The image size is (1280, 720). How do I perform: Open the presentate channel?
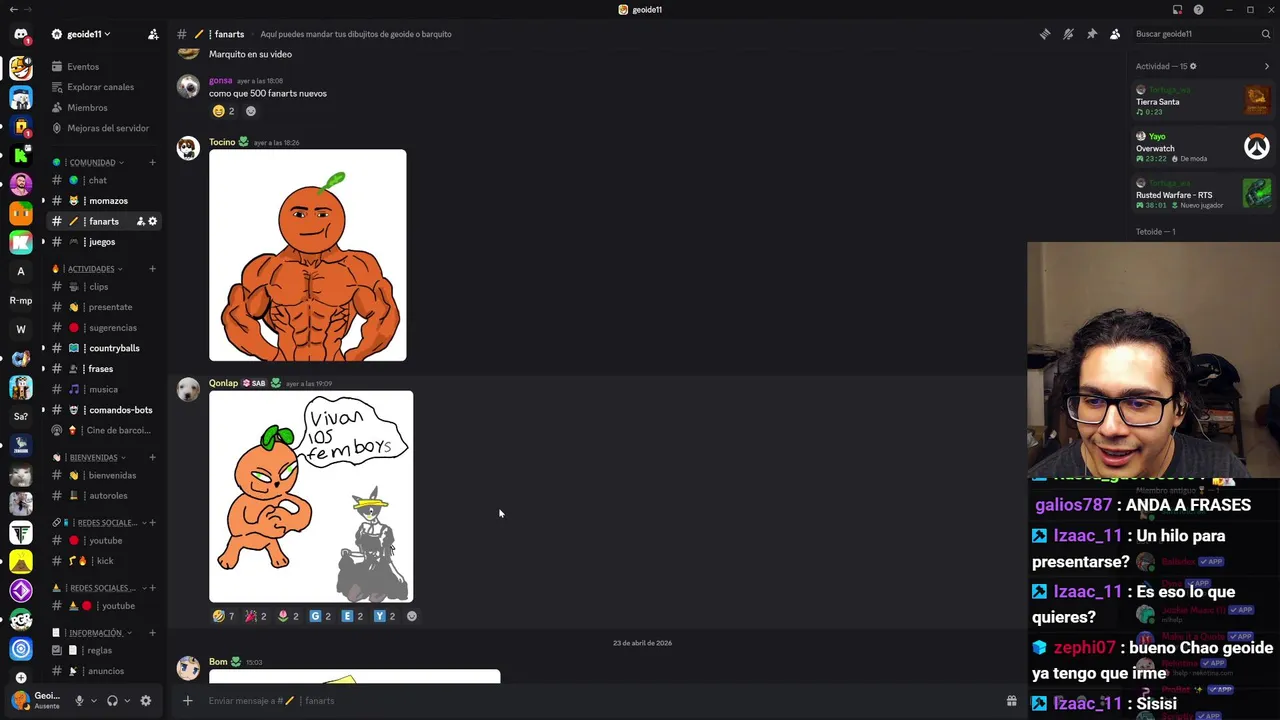pos(104,307)
